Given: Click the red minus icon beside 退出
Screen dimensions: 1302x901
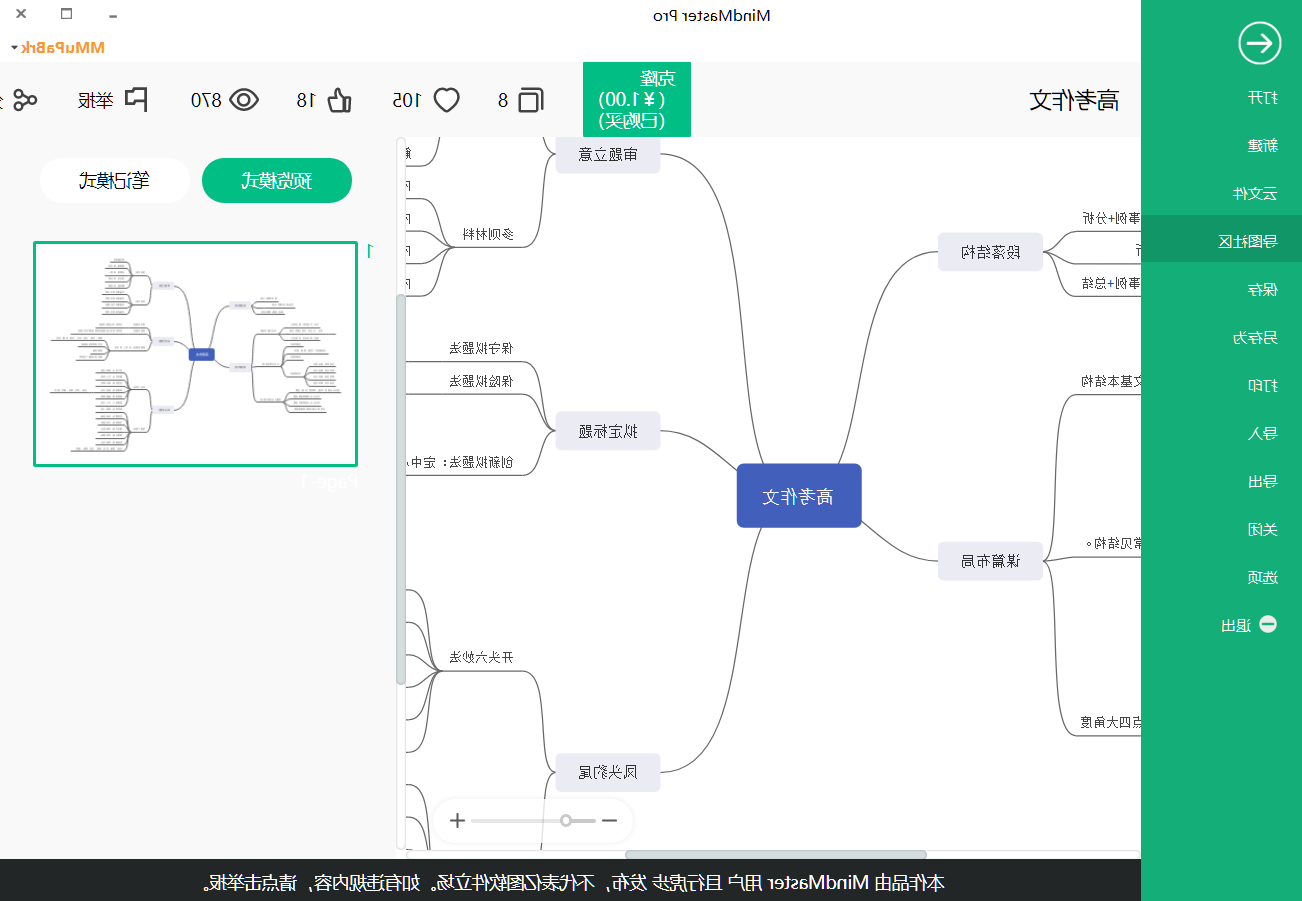Looking at the screenshot, I should [x=1268, y=624].
